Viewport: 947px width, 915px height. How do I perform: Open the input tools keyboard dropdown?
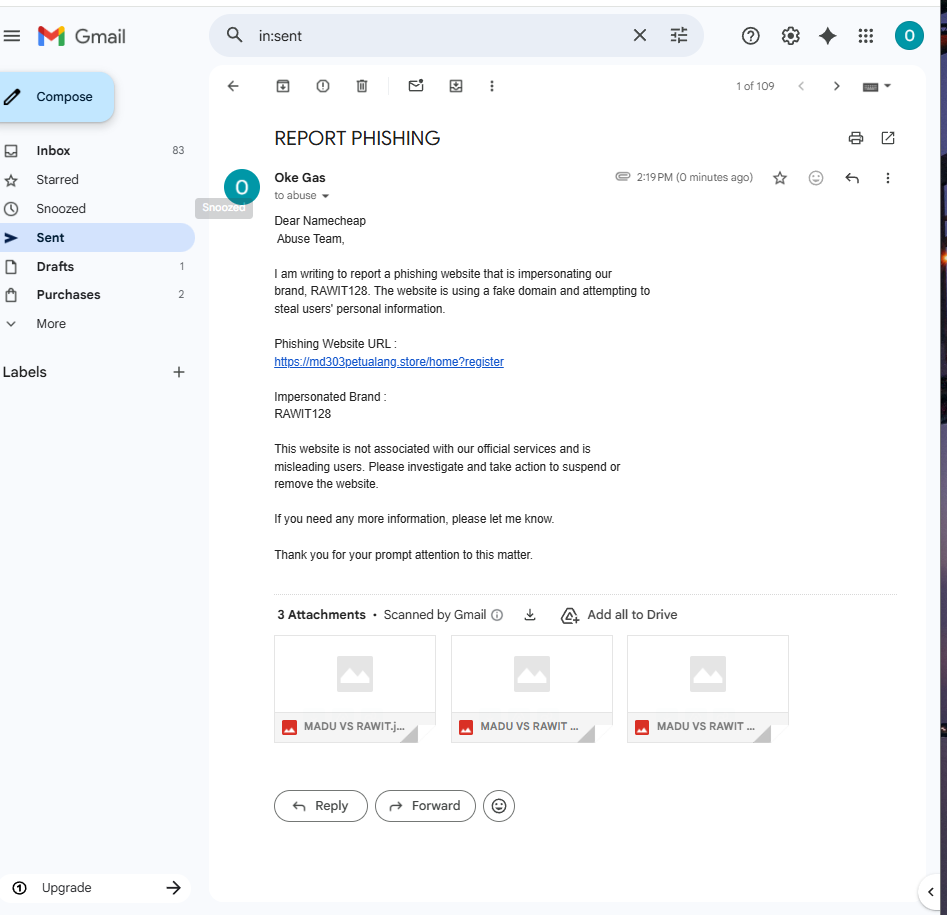876,86
